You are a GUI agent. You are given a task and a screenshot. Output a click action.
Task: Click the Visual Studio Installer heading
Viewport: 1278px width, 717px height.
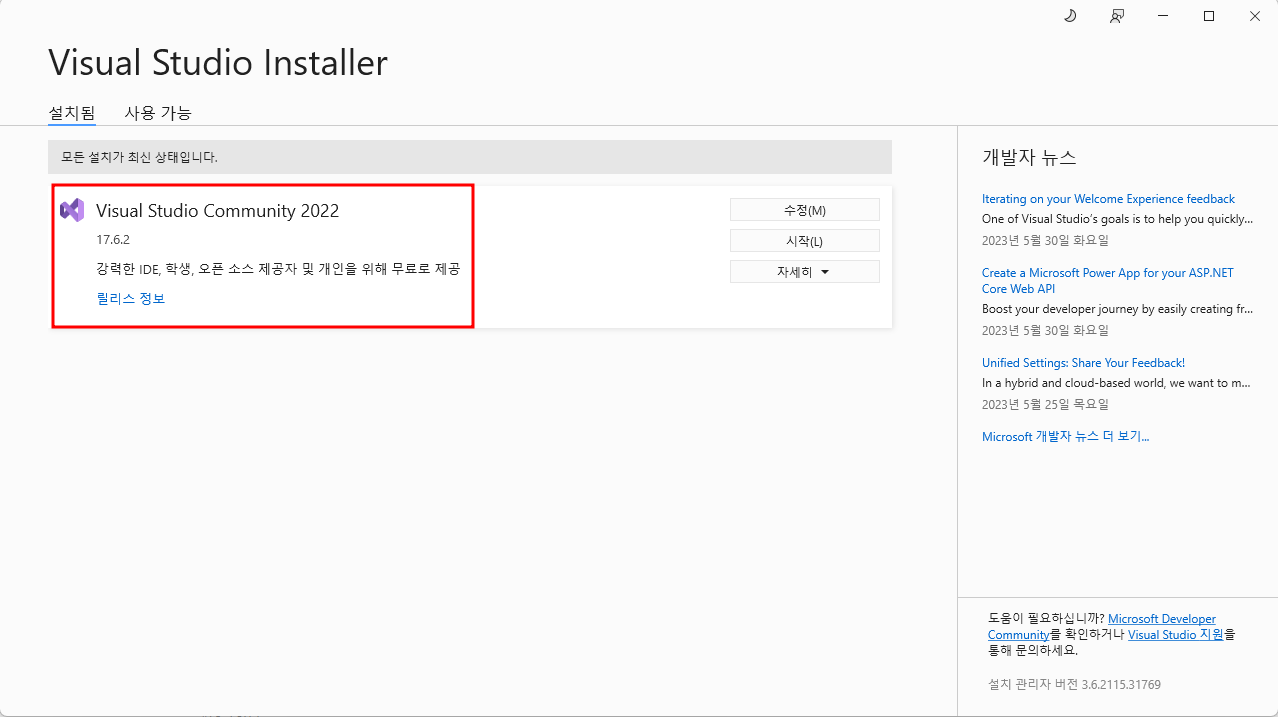point(218,63)
